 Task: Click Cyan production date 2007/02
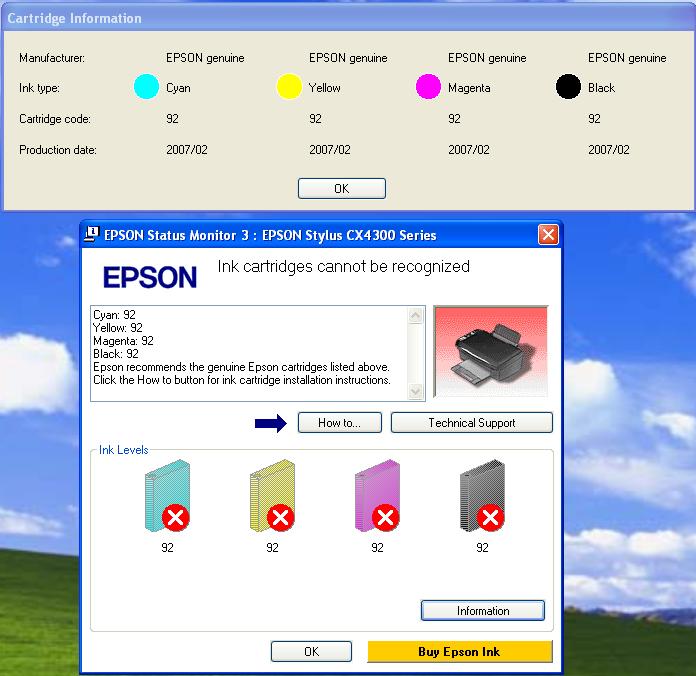187,150
